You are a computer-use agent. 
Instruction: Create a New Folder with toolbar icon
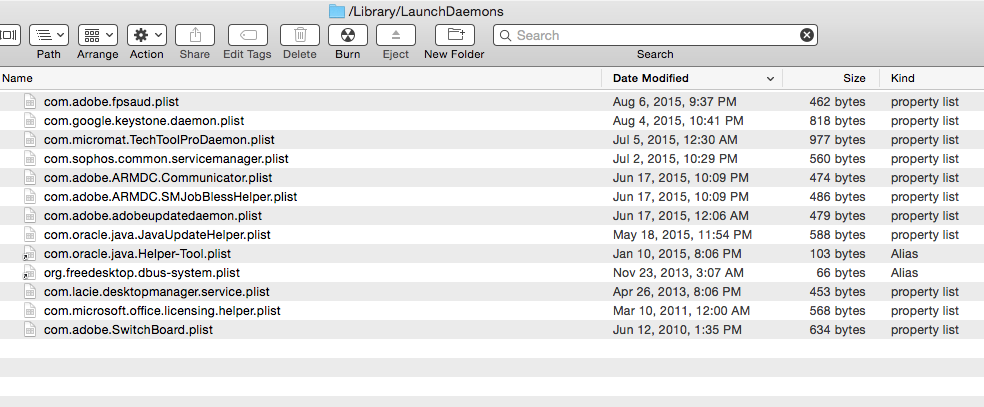(x=454, y=35)
